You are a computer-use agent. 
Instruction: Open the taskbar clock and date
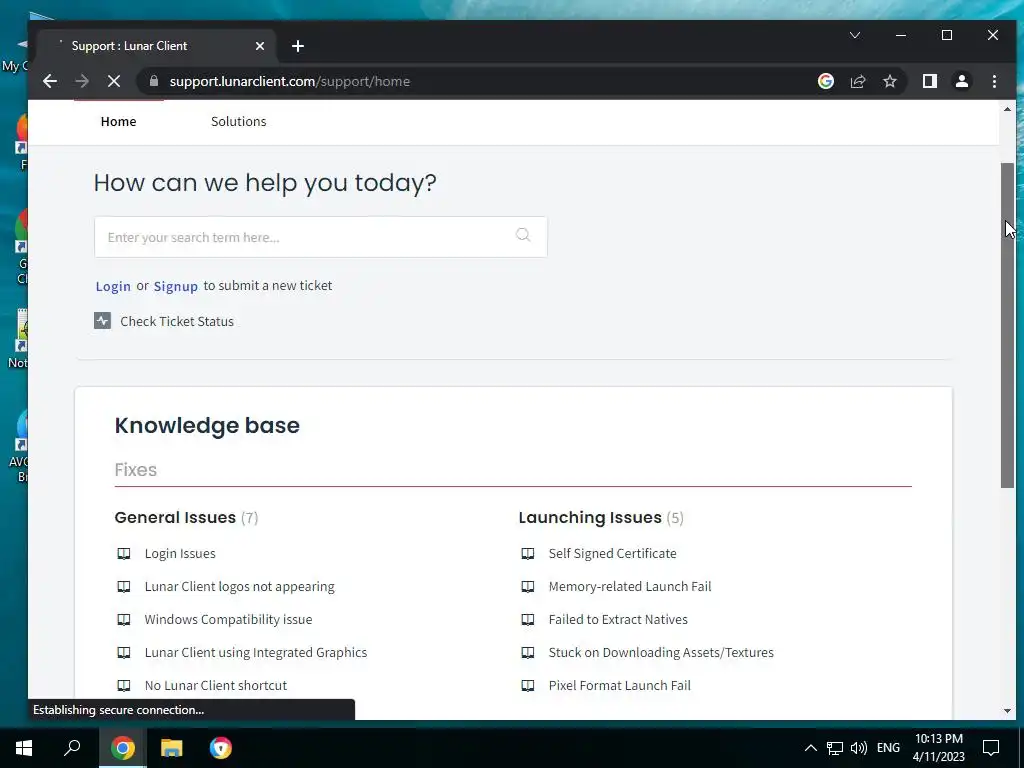click(938, 748)
